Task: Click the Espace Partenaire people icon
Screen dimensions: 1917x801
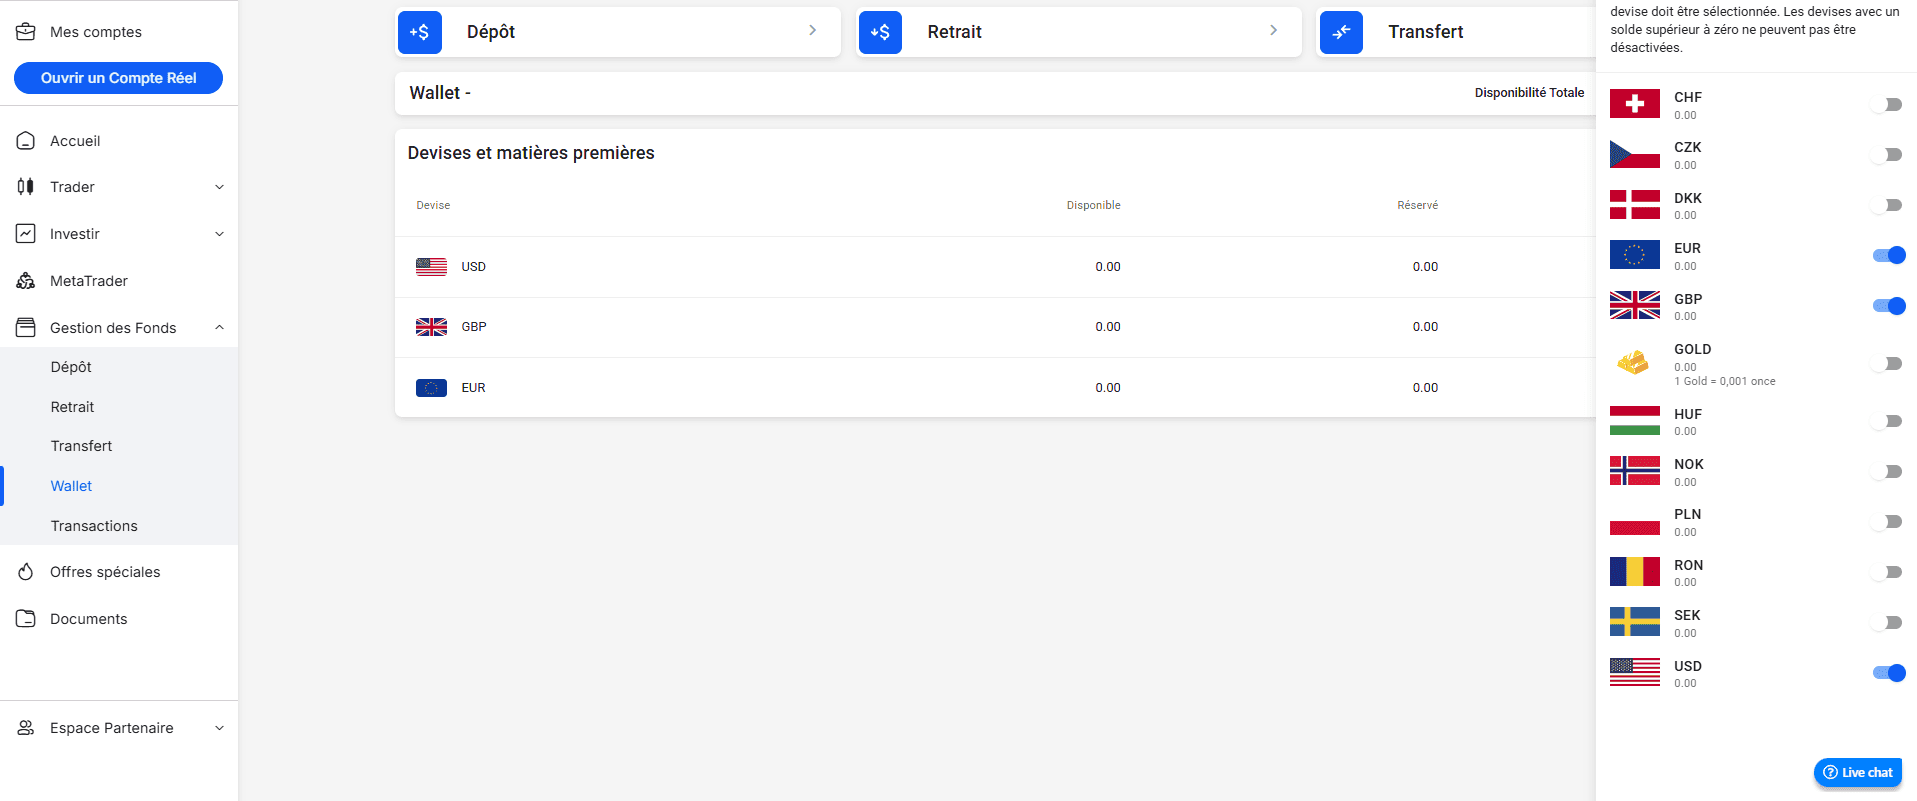Action: pos(26,728)
